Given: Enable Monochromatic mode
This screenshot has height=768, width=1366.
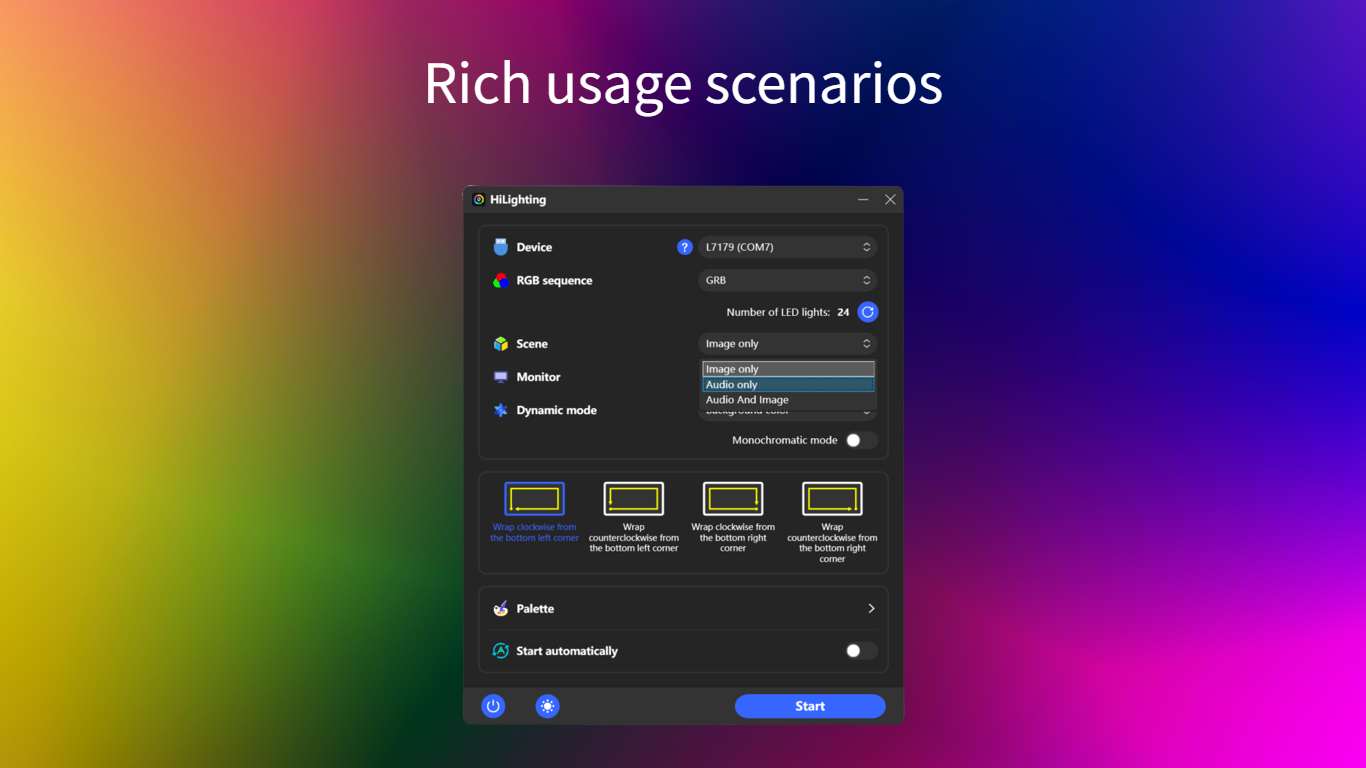Looking at the screenshot, I should (x=860, y=440).
